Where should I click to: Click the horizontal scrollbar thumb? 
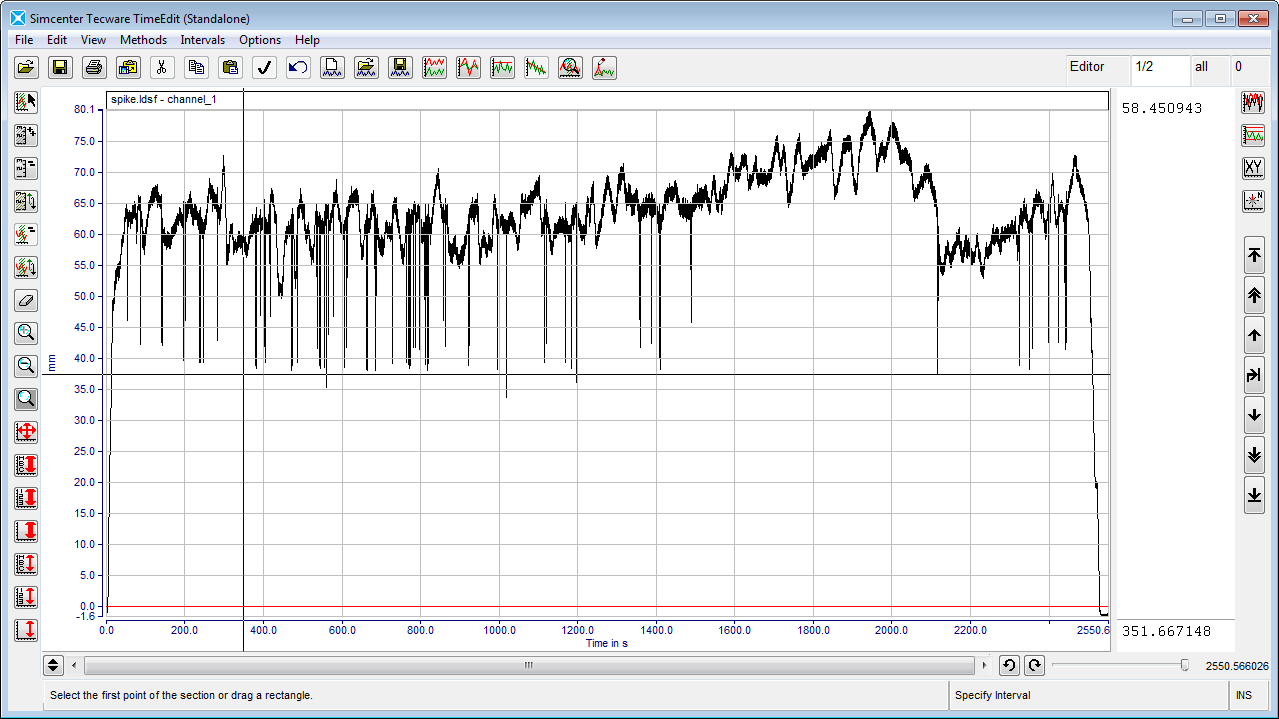tap(529, 665)
